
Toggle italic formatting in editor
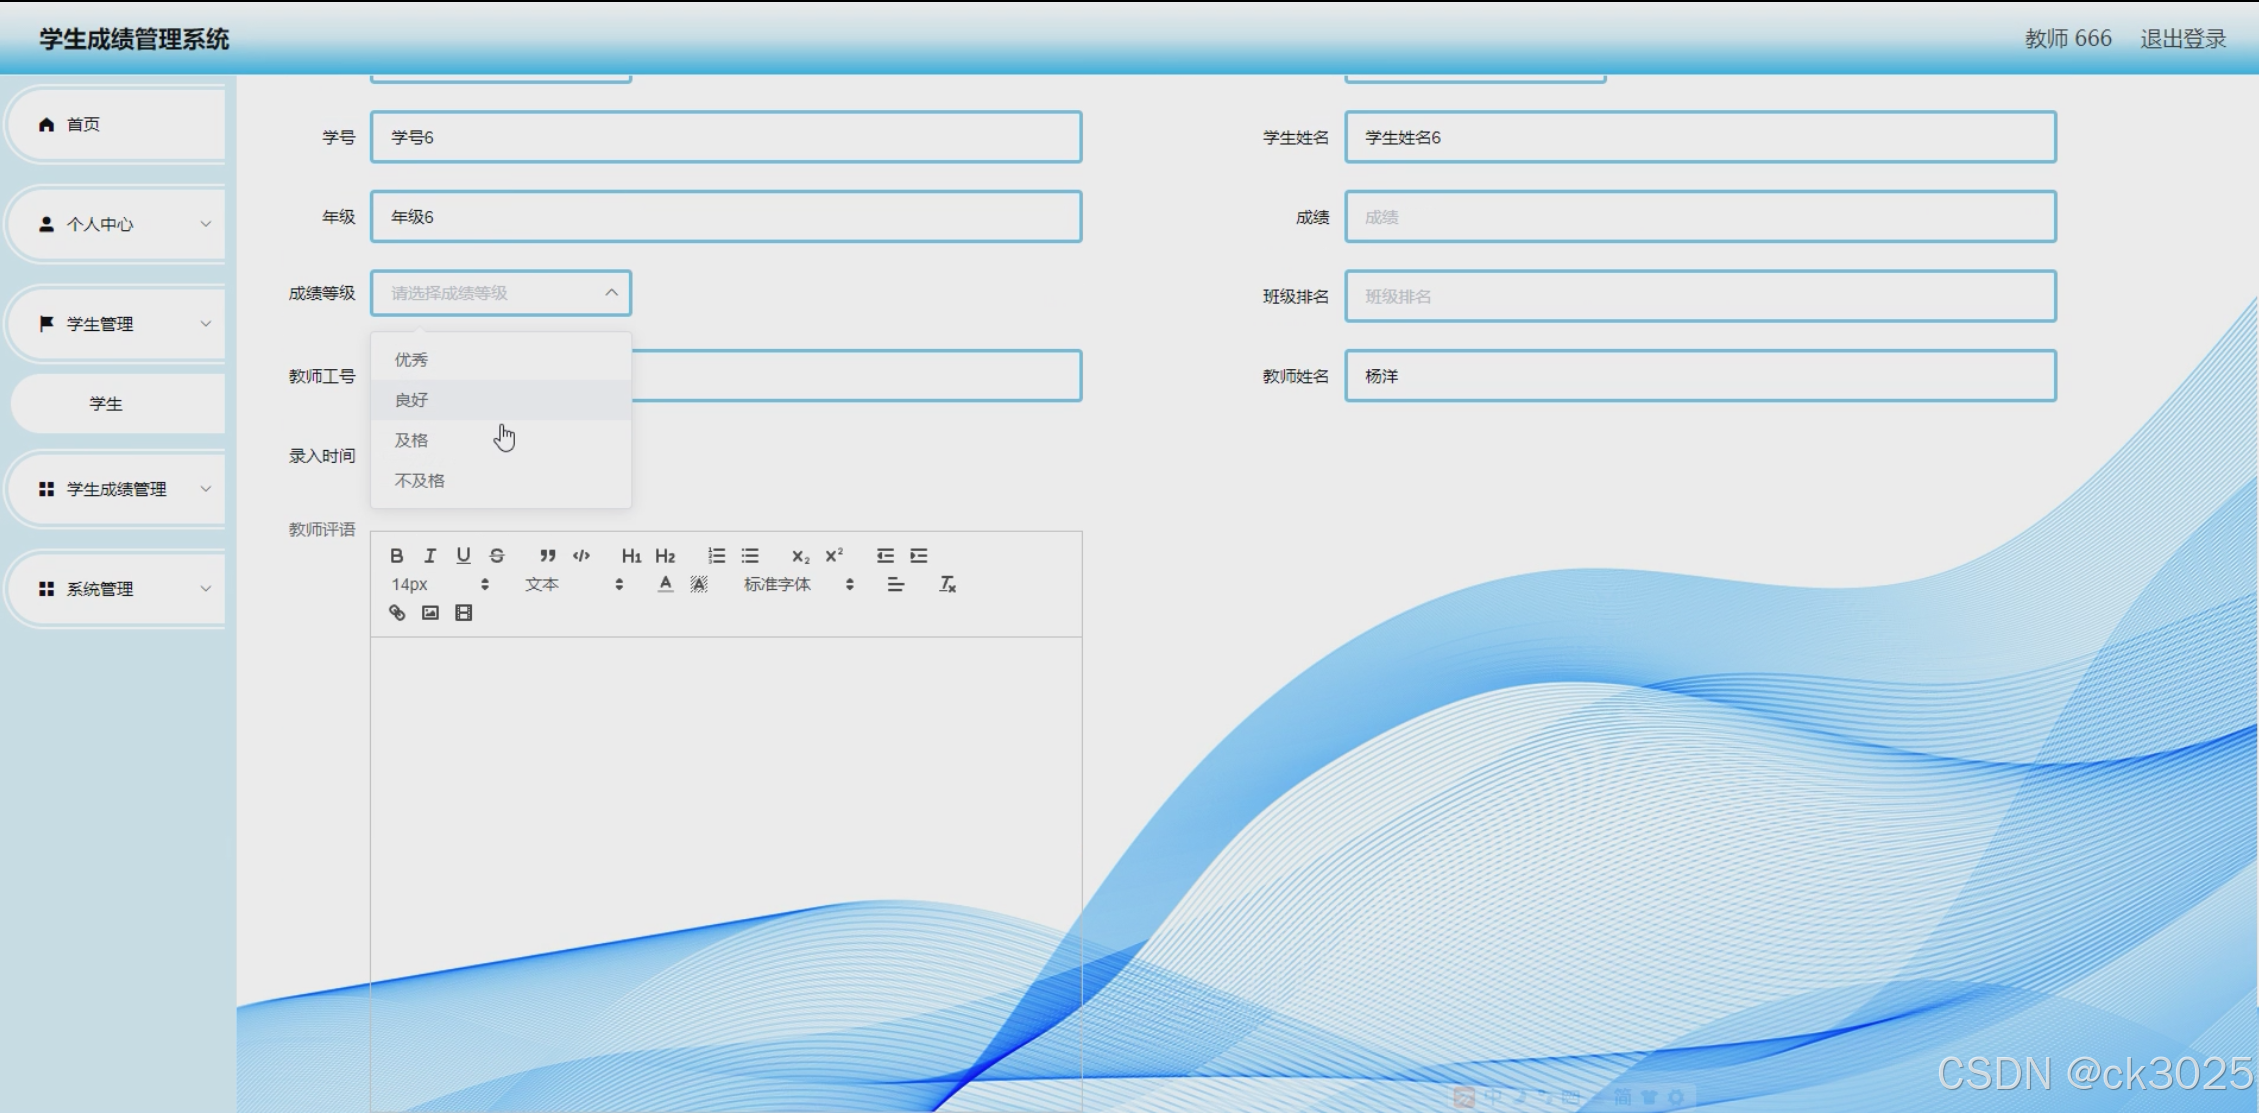(x=430, y=555)
